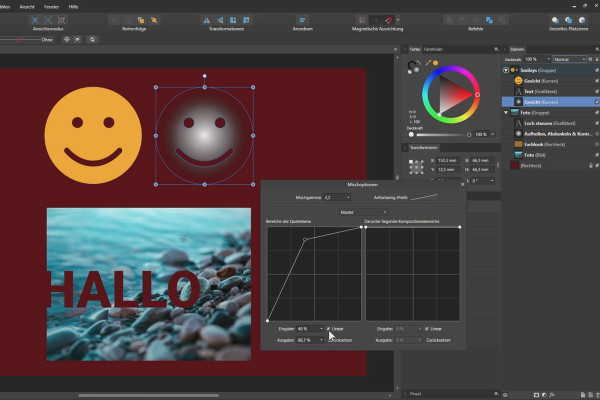Click third Gezieltes Platzieren icon
Viewport: 600px width, 400px height.
pos(582,20)
